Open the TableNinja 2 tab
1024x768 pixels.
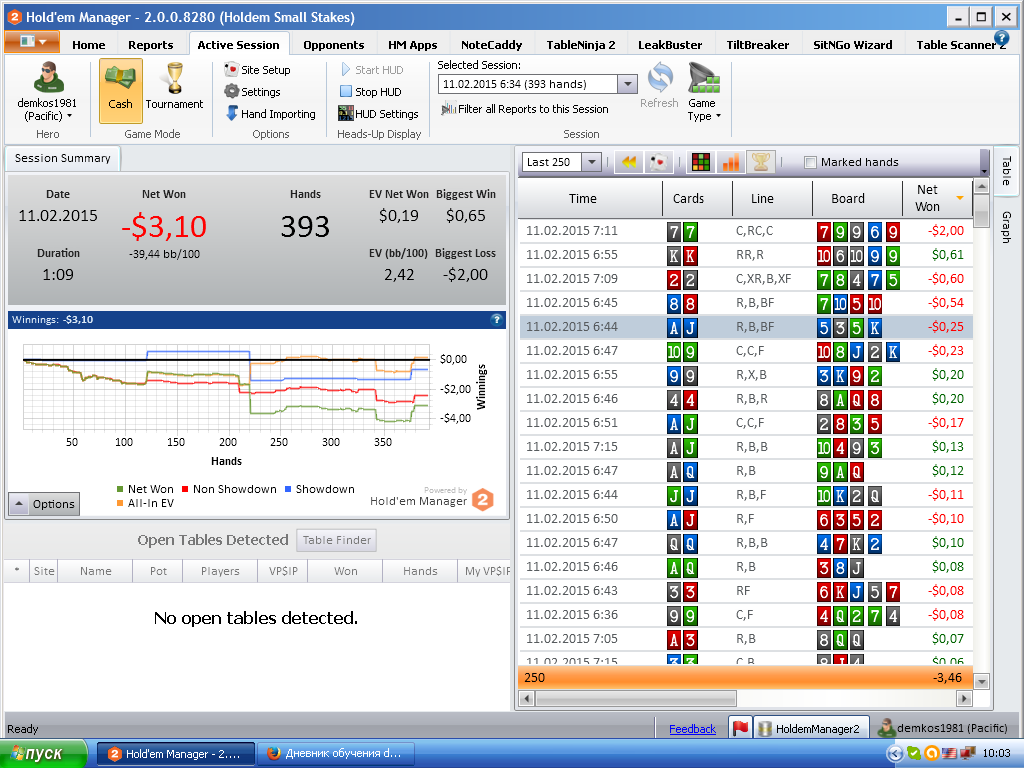581,45
